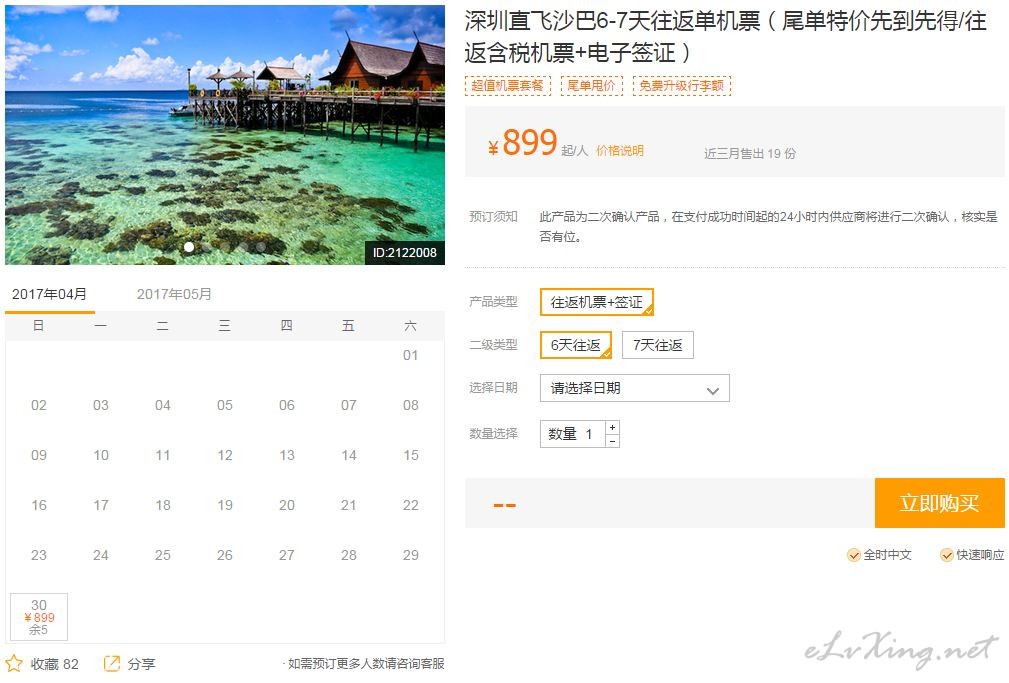Click calendar date 05
Viewport: 1009px width, 683px height.
point(225,405)
